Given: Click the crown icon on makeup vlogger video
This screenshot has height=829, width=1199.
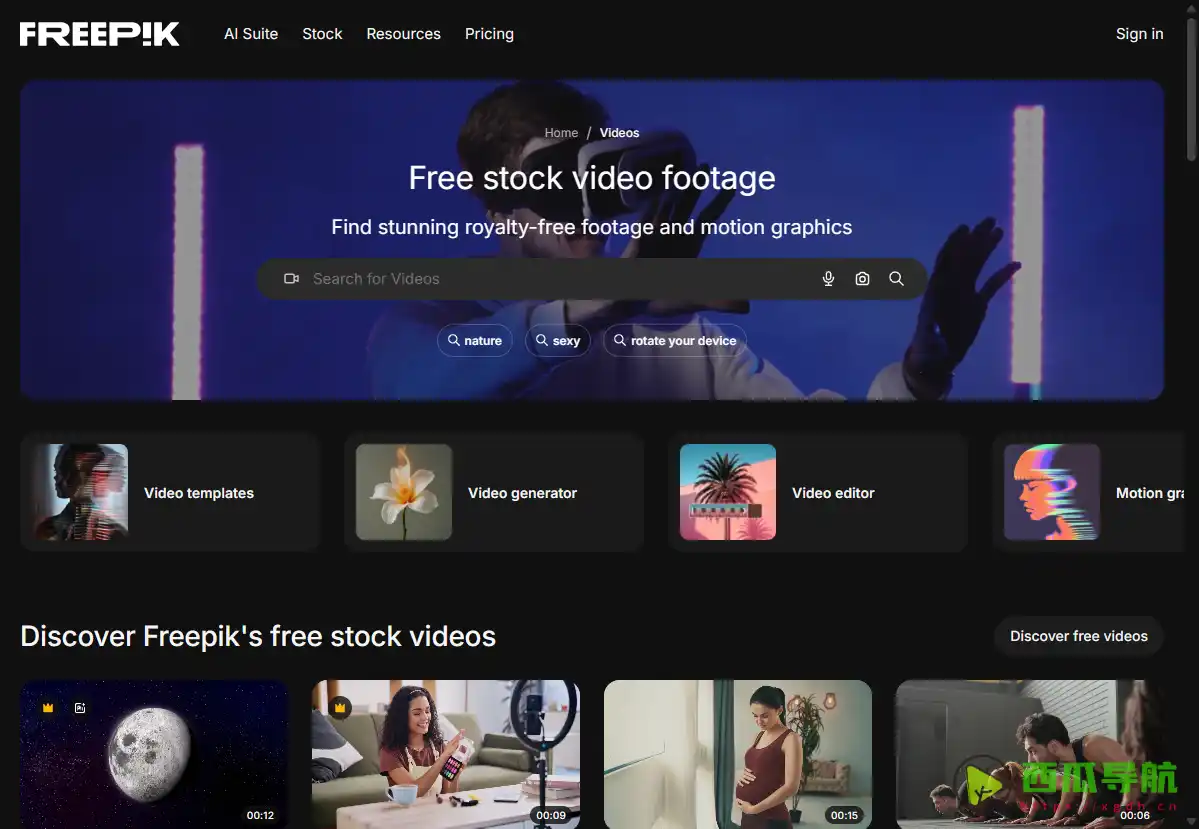Looking at the screenshot, I should coord(340,708).
